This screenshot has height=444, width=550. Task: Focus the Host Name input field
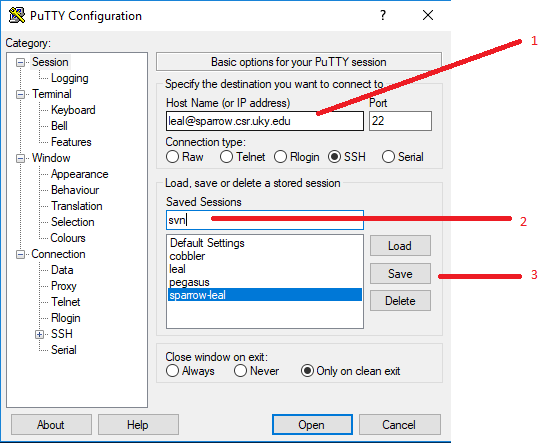[x=265, y=121]
